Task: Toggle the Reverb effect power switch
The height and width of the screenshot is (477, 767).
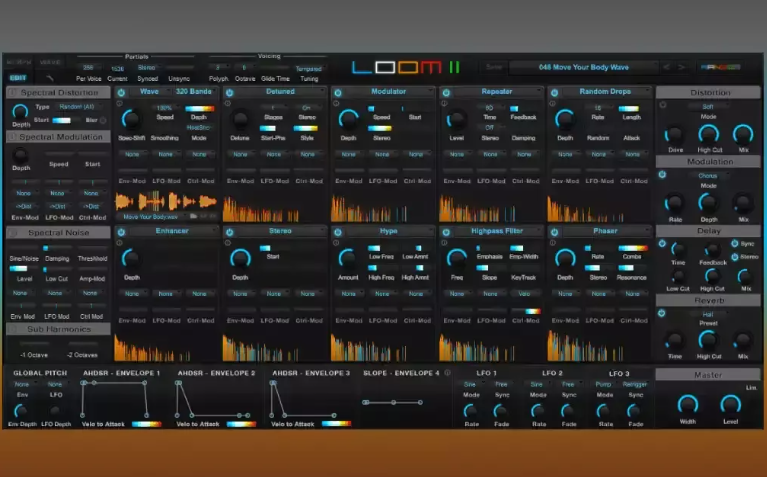Action: [x=662, y=313]
